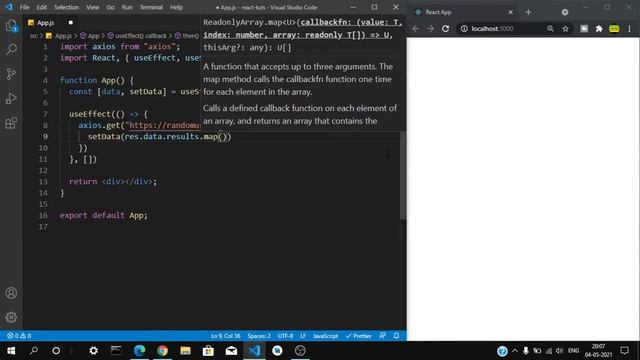The image size is (640, 360).
Task: Click the feedback icon in status bar
Action: point(382,336)
